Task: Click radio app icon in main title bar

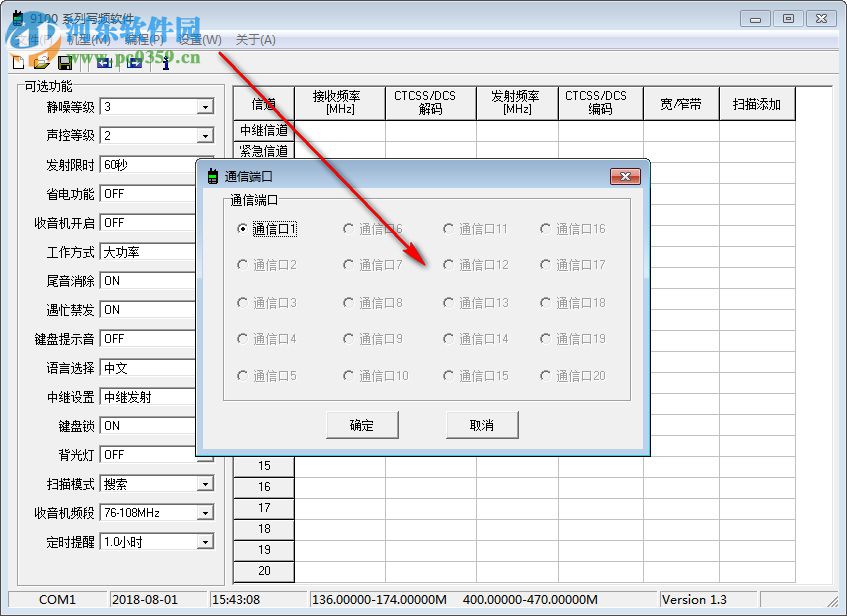Action: click(18, 18)
